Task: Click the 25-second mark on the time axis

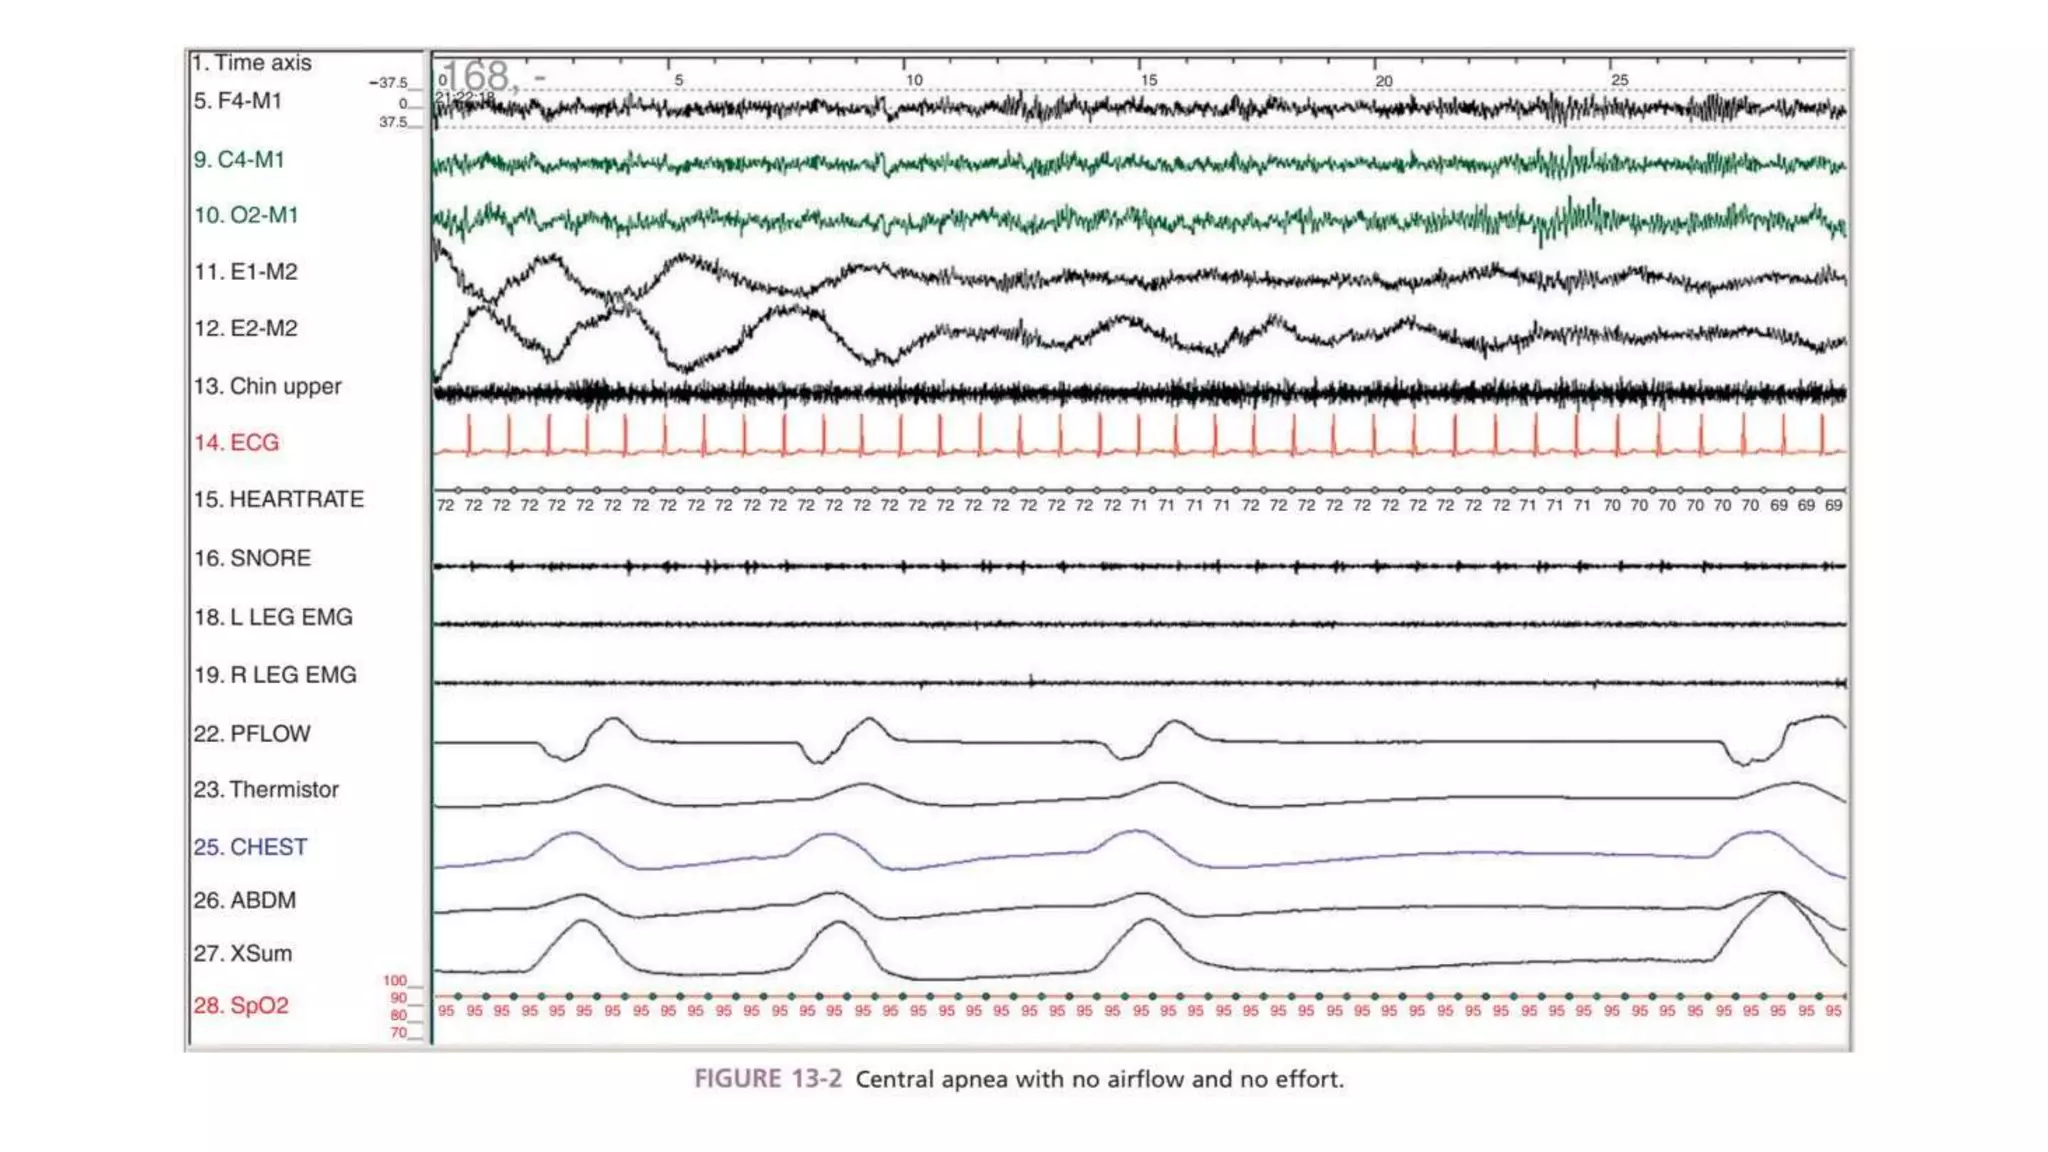Action: pyautogui.click(x=1619, y=80)
